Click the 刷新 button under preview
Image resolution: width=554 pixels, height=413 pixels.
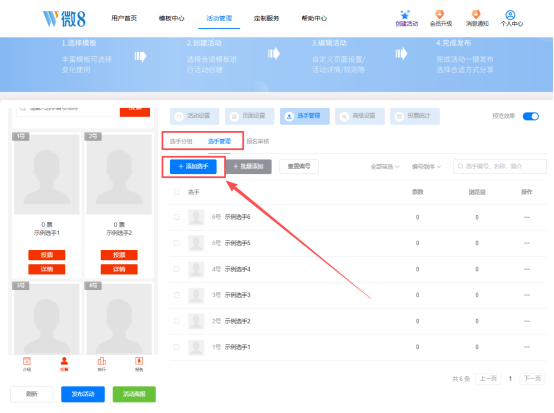32,394
